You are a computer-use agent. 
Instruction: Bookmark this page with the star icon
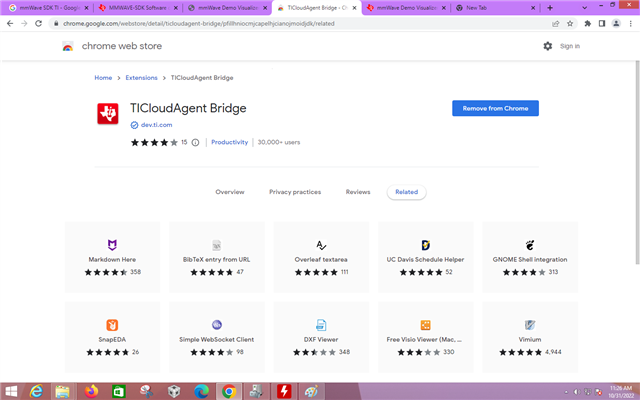tap(570, 24)
